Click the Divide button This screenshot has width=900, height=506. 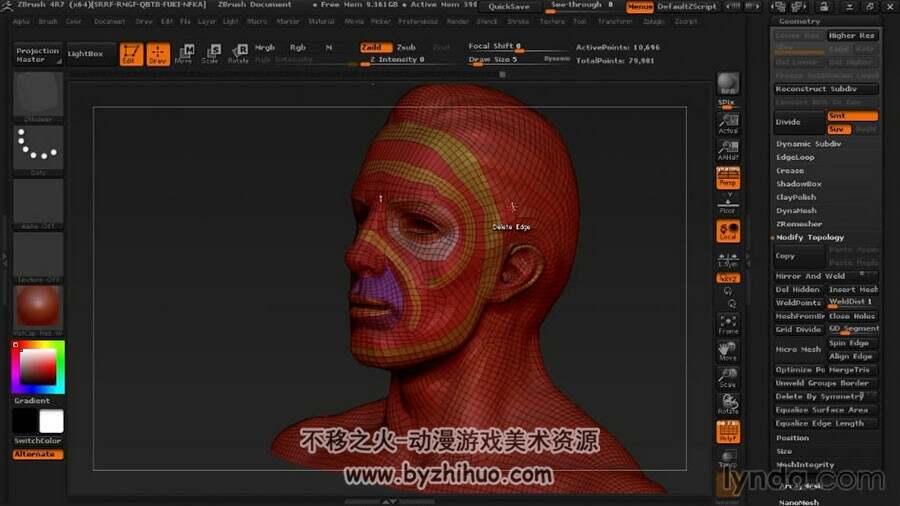coord(798,122)
